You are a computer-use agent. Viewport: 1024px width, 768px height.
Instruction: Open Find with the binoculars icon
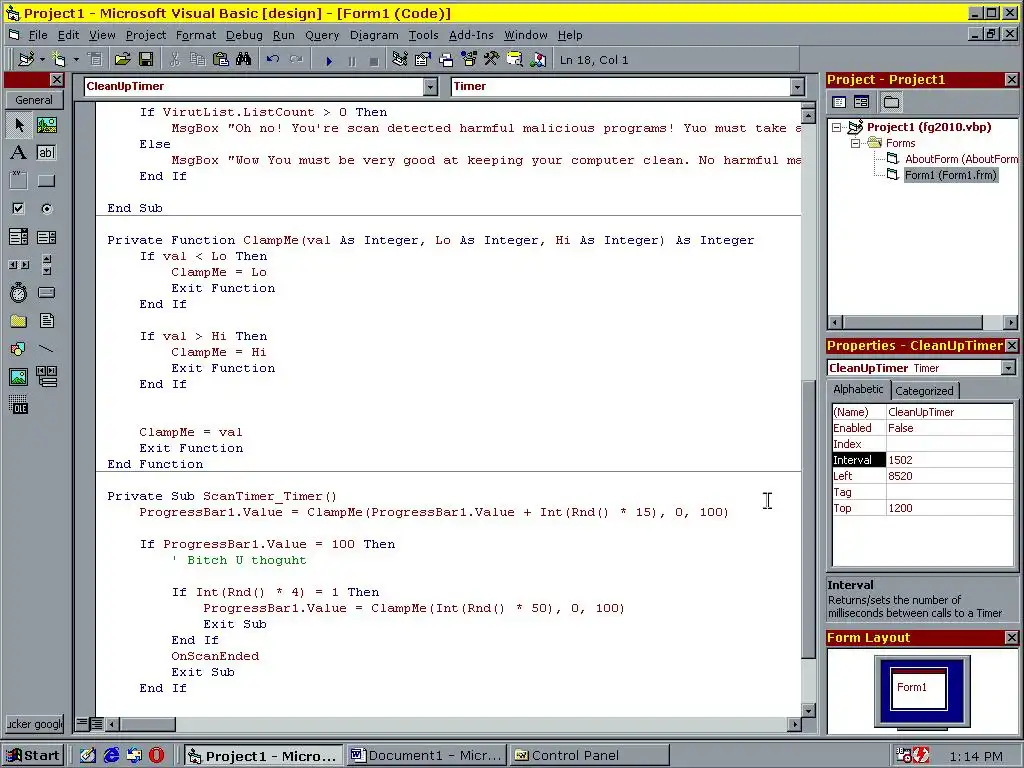244,59
